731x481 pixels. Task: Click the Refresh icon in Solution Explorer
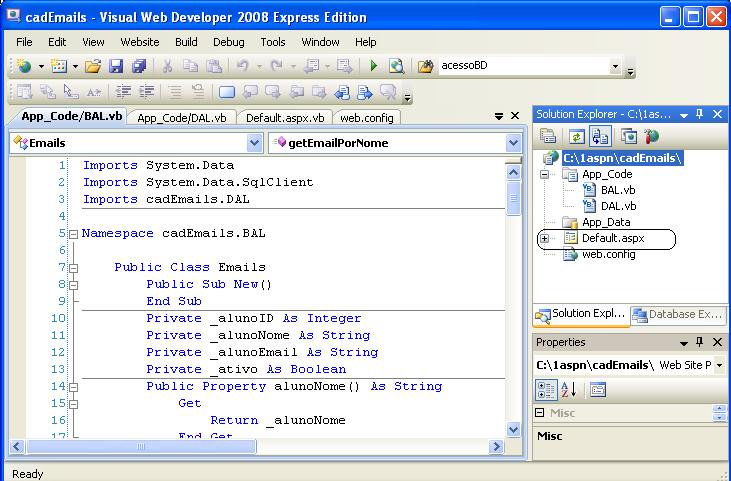[577, 137]
